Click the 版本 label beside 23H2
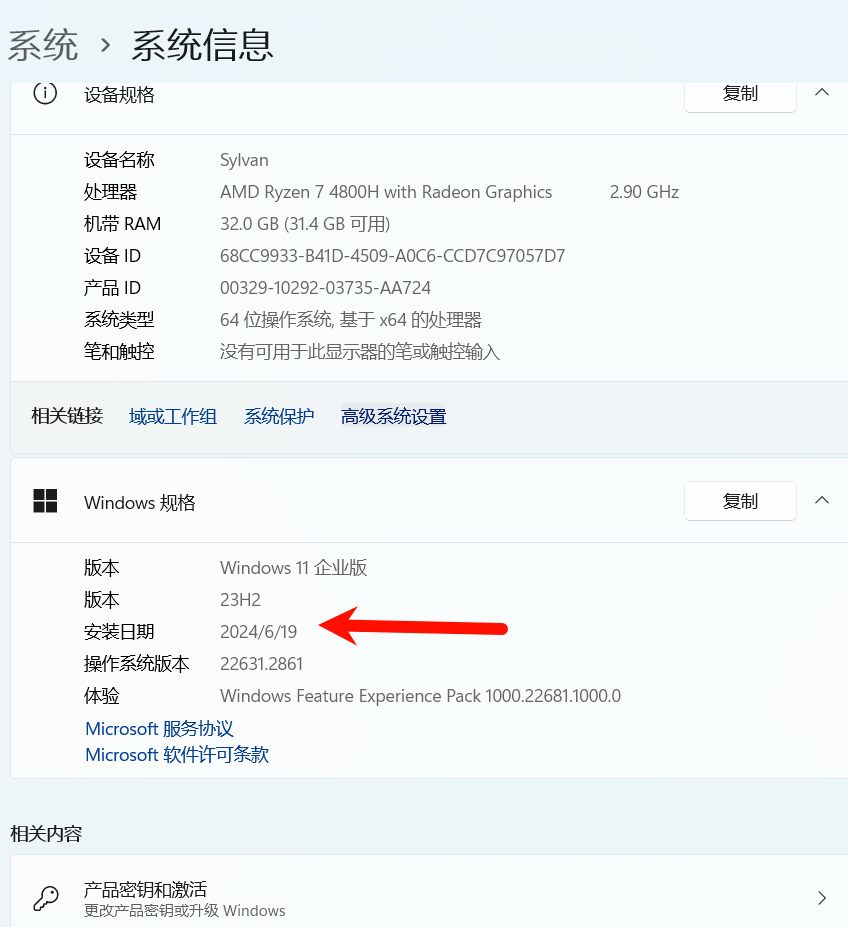The height and width of the screenshot is (927, 848). pos(102,599)
